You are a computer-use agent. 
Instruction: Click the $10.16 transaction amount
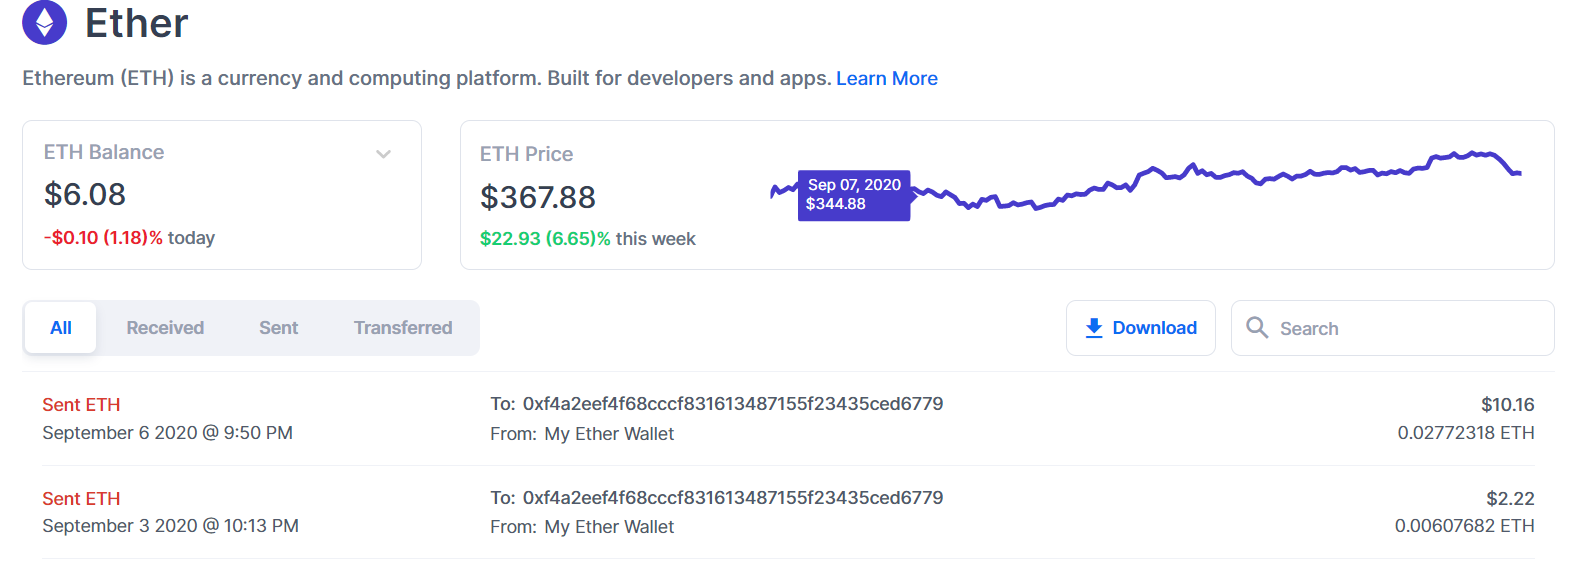(x=1507, y=405)
